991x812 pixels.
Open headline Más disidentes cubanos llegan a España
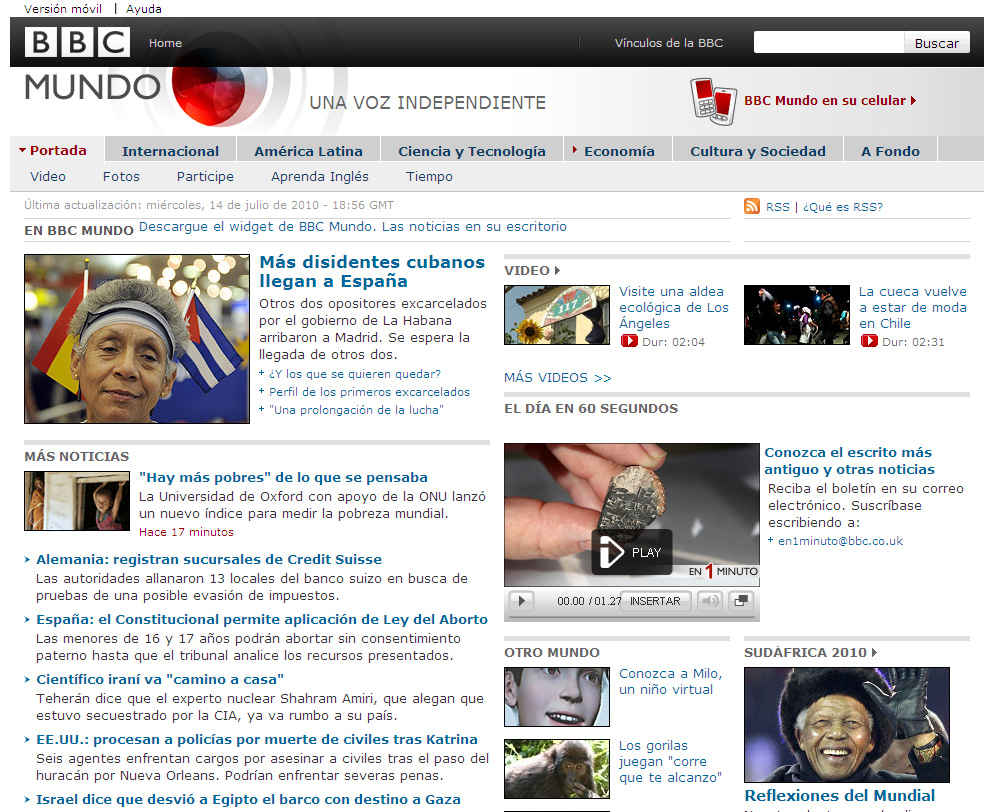372,271
